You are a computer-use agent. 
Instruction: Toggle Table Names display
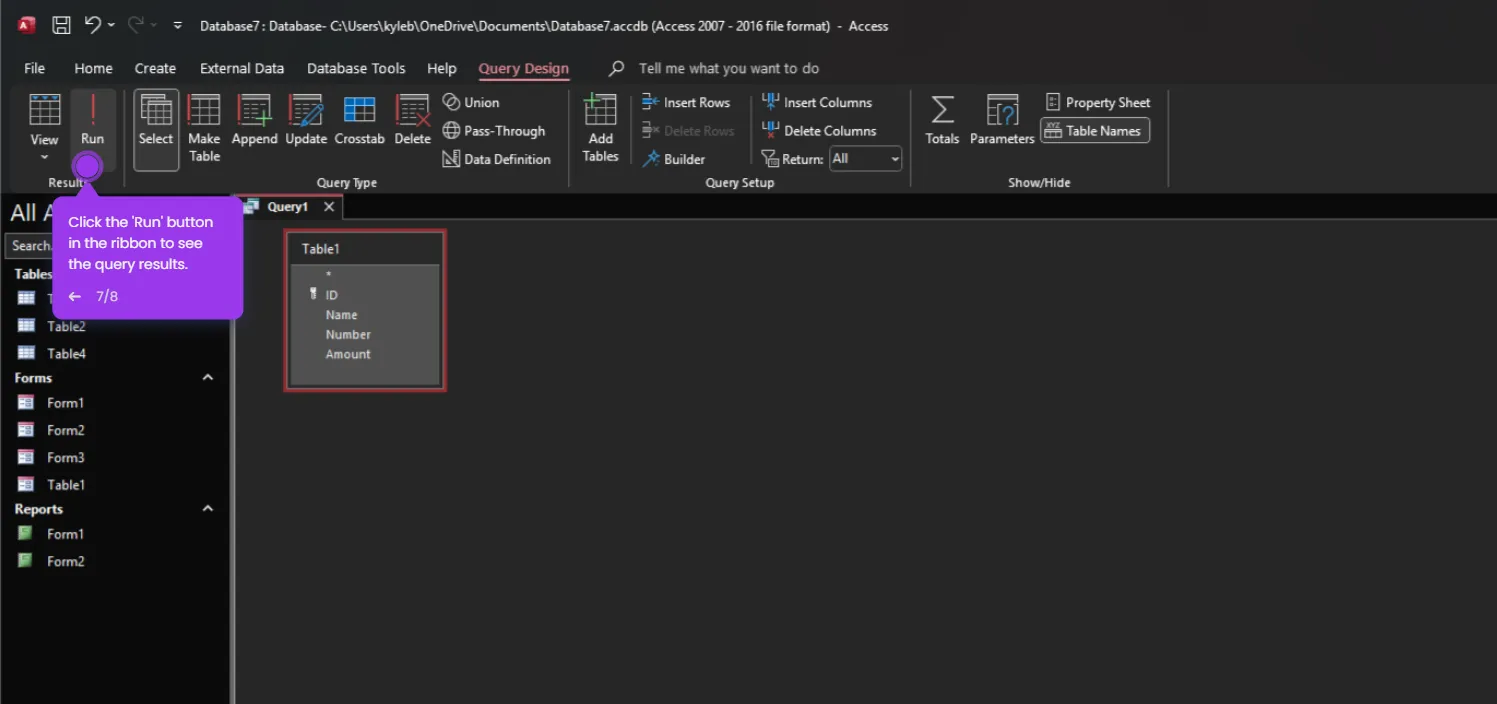[x=1095, y=131]
